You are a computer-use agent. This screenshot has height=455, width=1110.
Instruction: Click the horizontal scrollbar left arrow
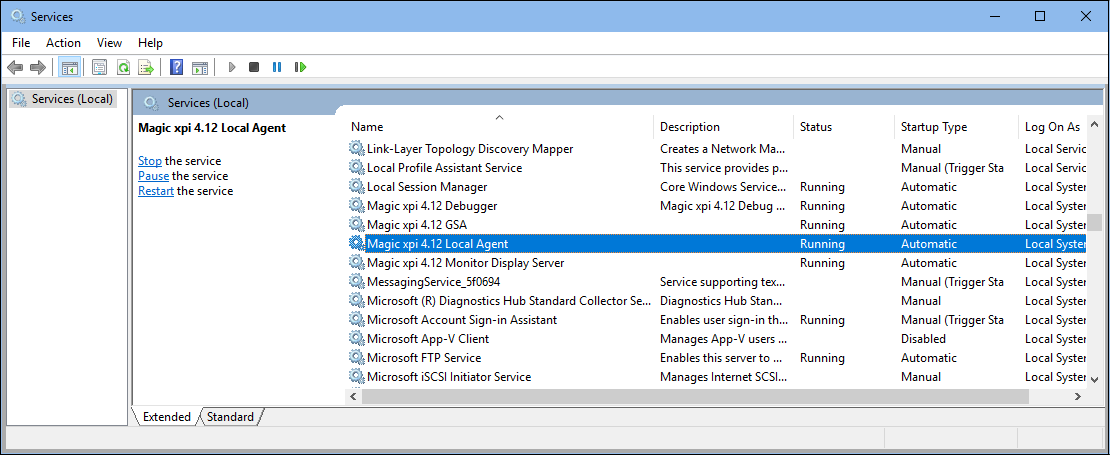coord(353,397)
